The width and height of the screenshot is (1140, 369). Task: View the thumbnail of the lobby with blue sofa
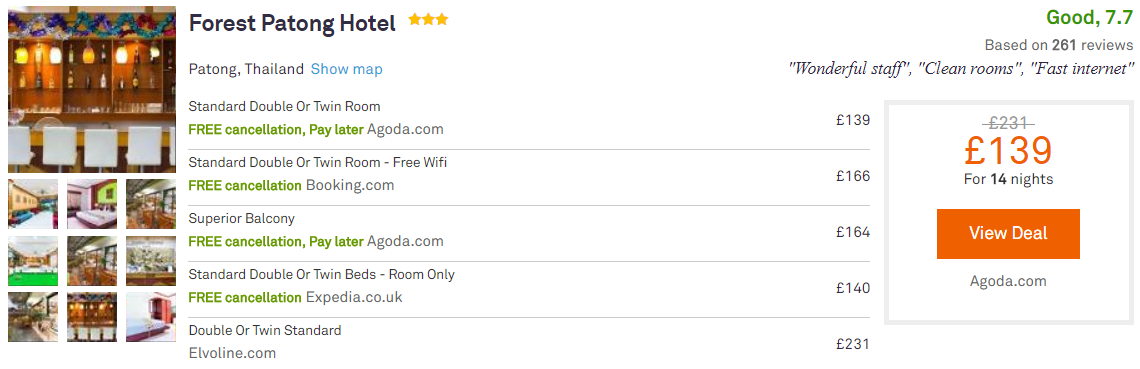[33, 203]
